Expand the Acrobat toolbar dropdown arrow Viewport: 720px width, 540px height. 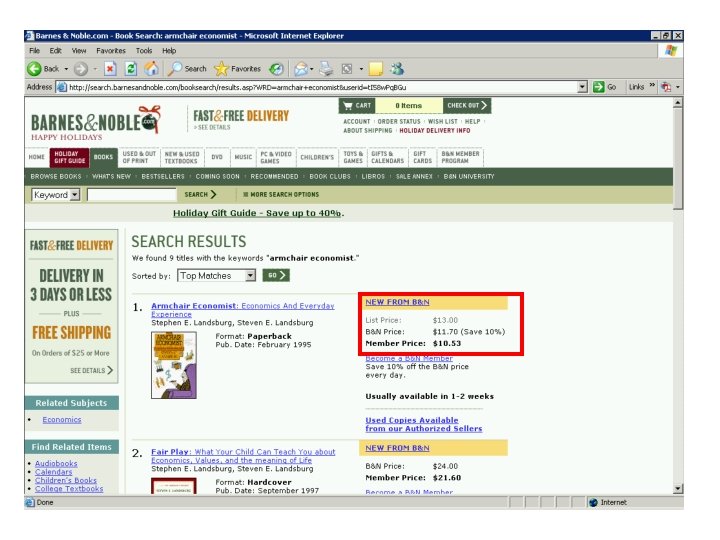click(677, 87)
